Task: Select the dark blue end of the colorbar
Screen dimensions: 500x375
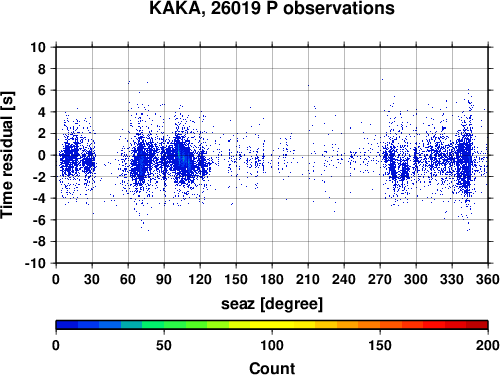Action: click(67, 325)
